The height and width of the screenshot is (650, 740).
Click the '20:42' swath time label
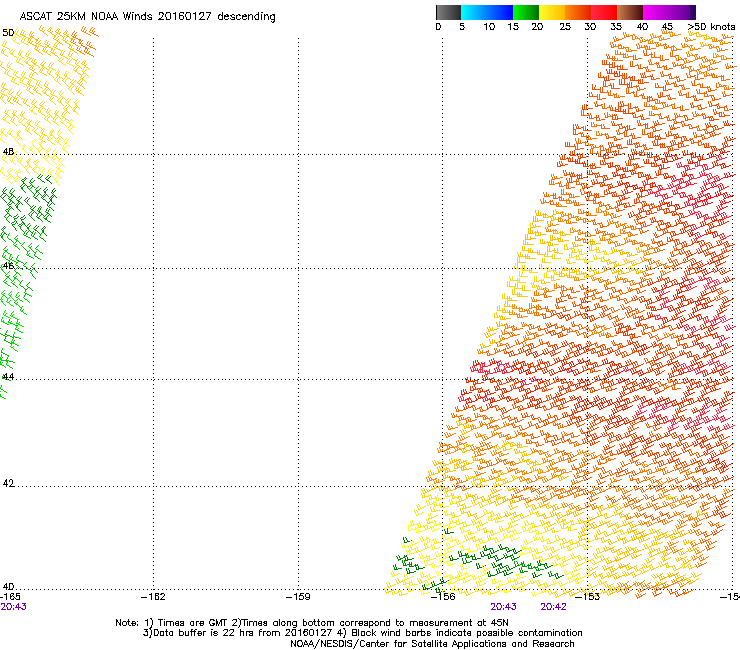(x=553, y=607)
